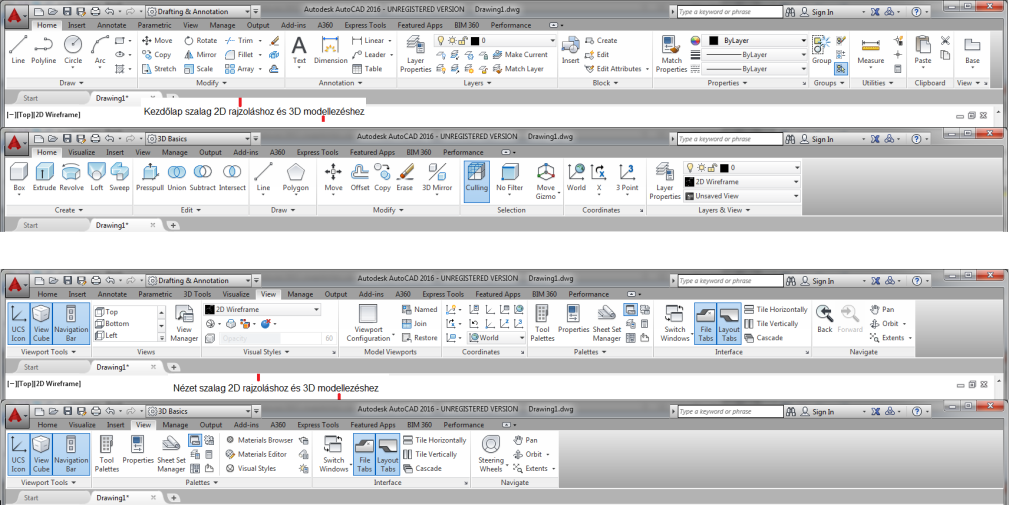Pick the Stretch tool

coord(159,69)
